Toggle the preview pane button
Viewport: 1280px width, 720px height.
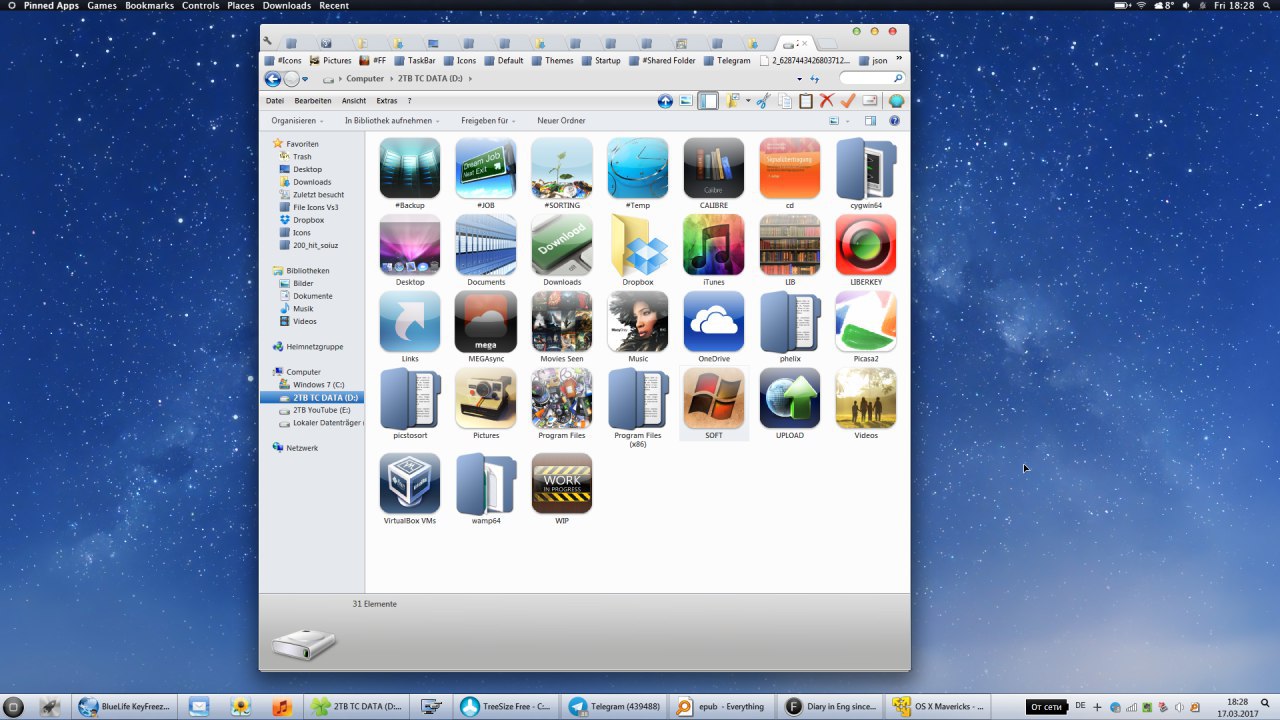click(870, 121)
